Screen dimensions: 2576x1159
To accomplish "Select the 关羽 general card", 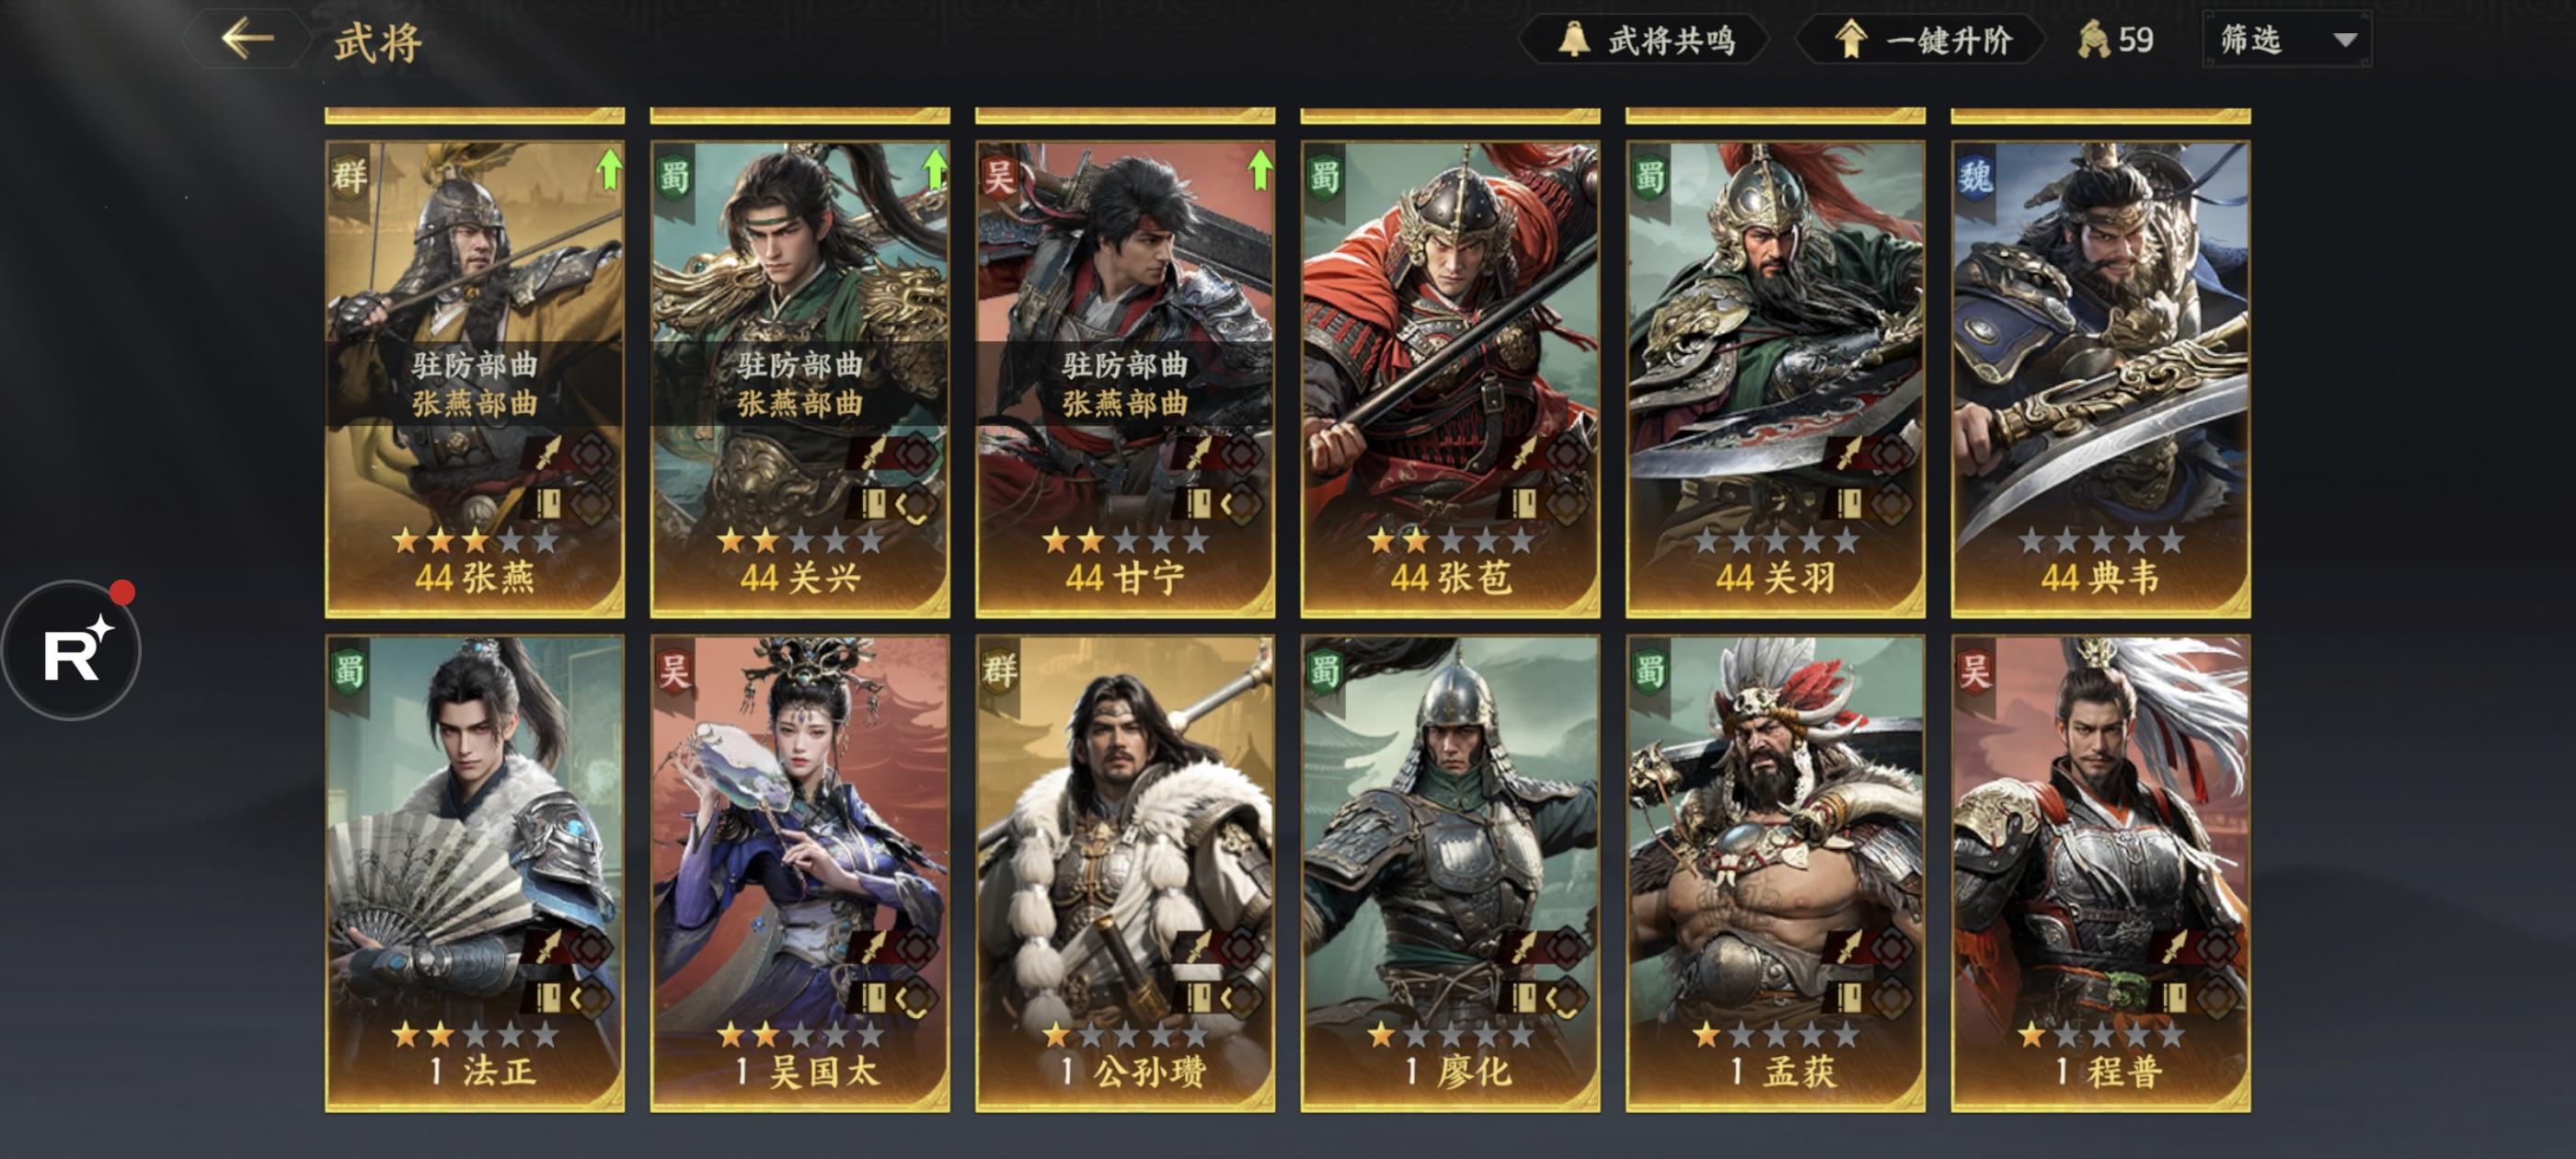I will coord(1775,379).
